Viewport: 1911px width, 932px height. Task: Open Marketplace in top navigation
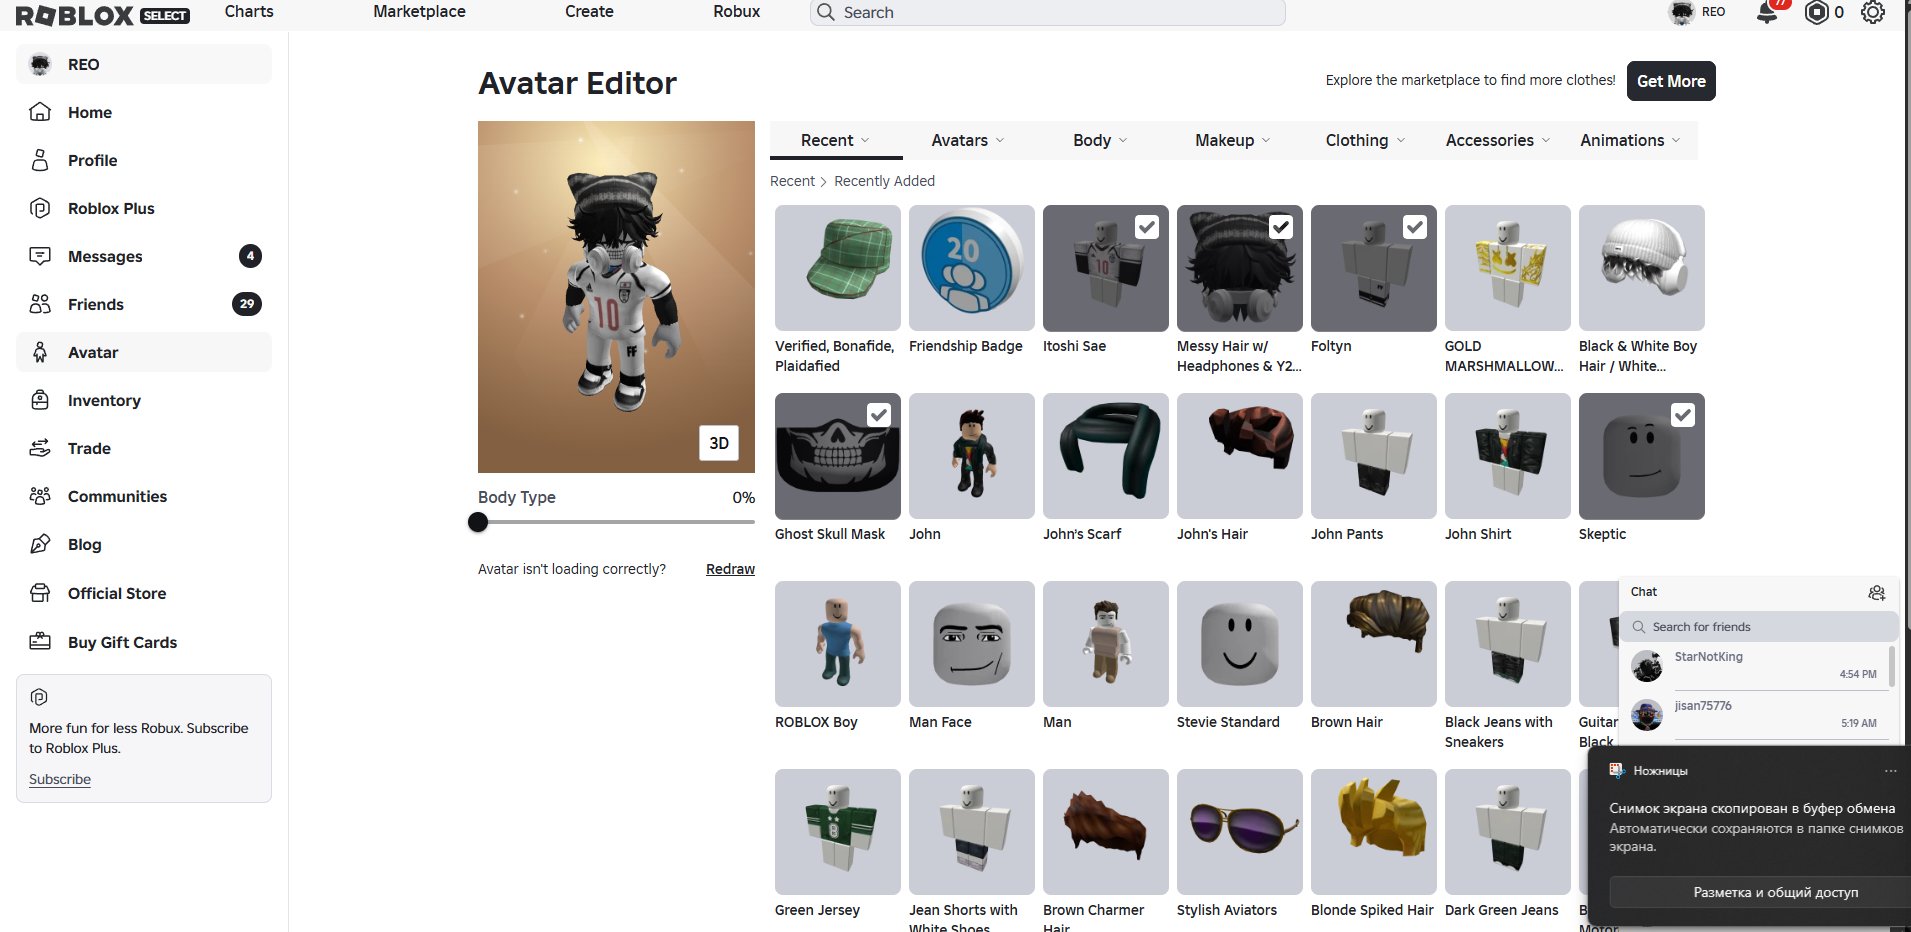419,12
